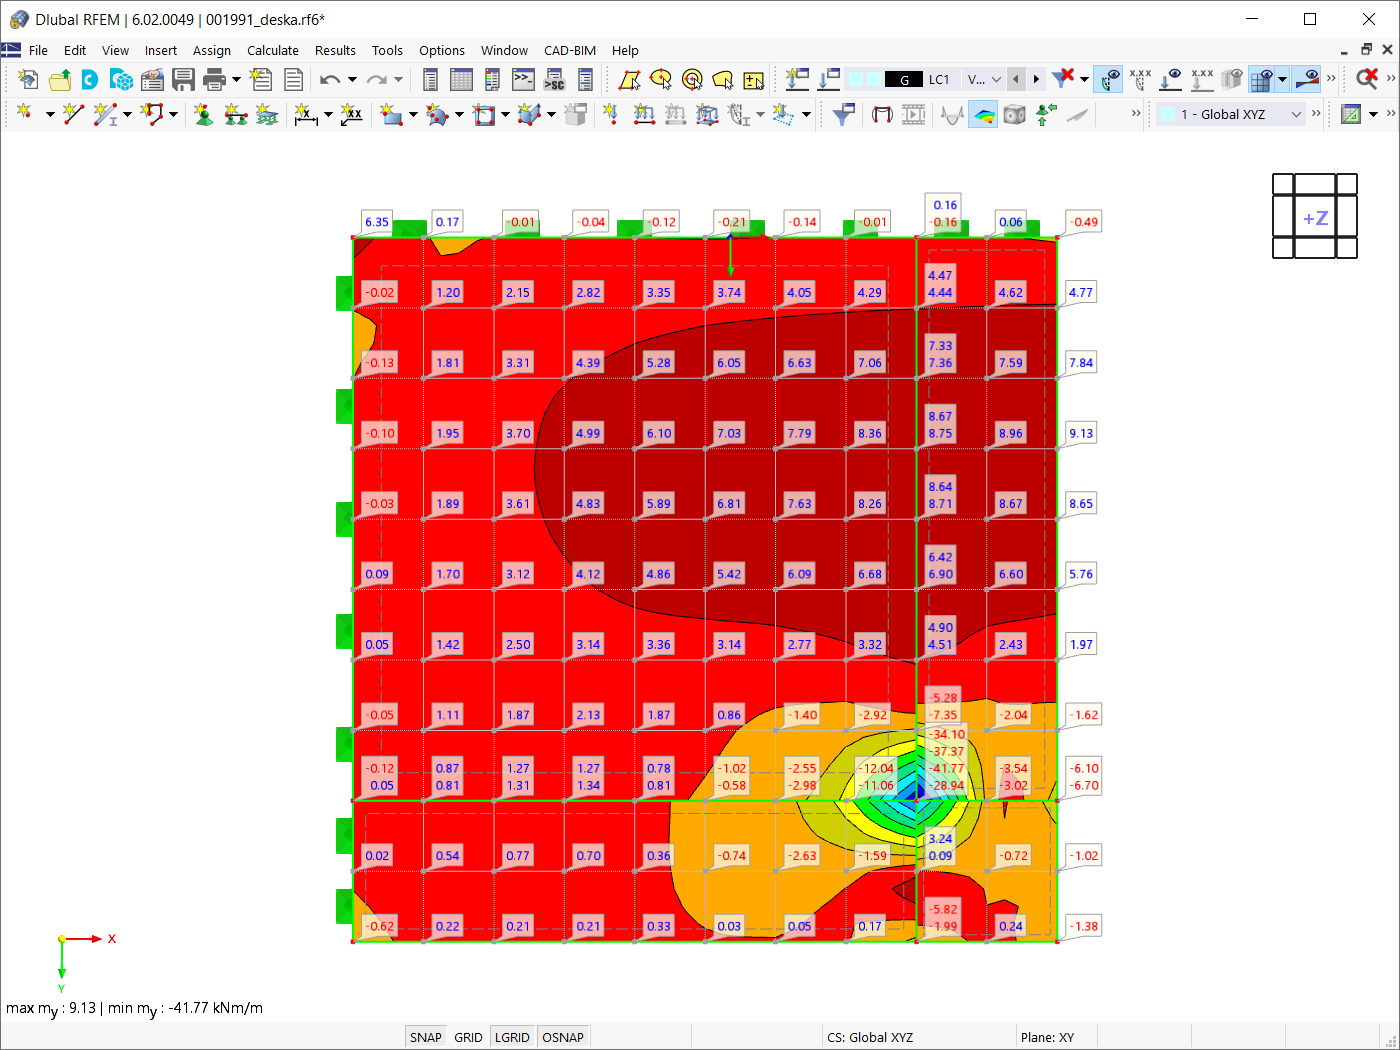1400x1050 pixels.
Task: Undo the last action
Action: tap(330, 79)
